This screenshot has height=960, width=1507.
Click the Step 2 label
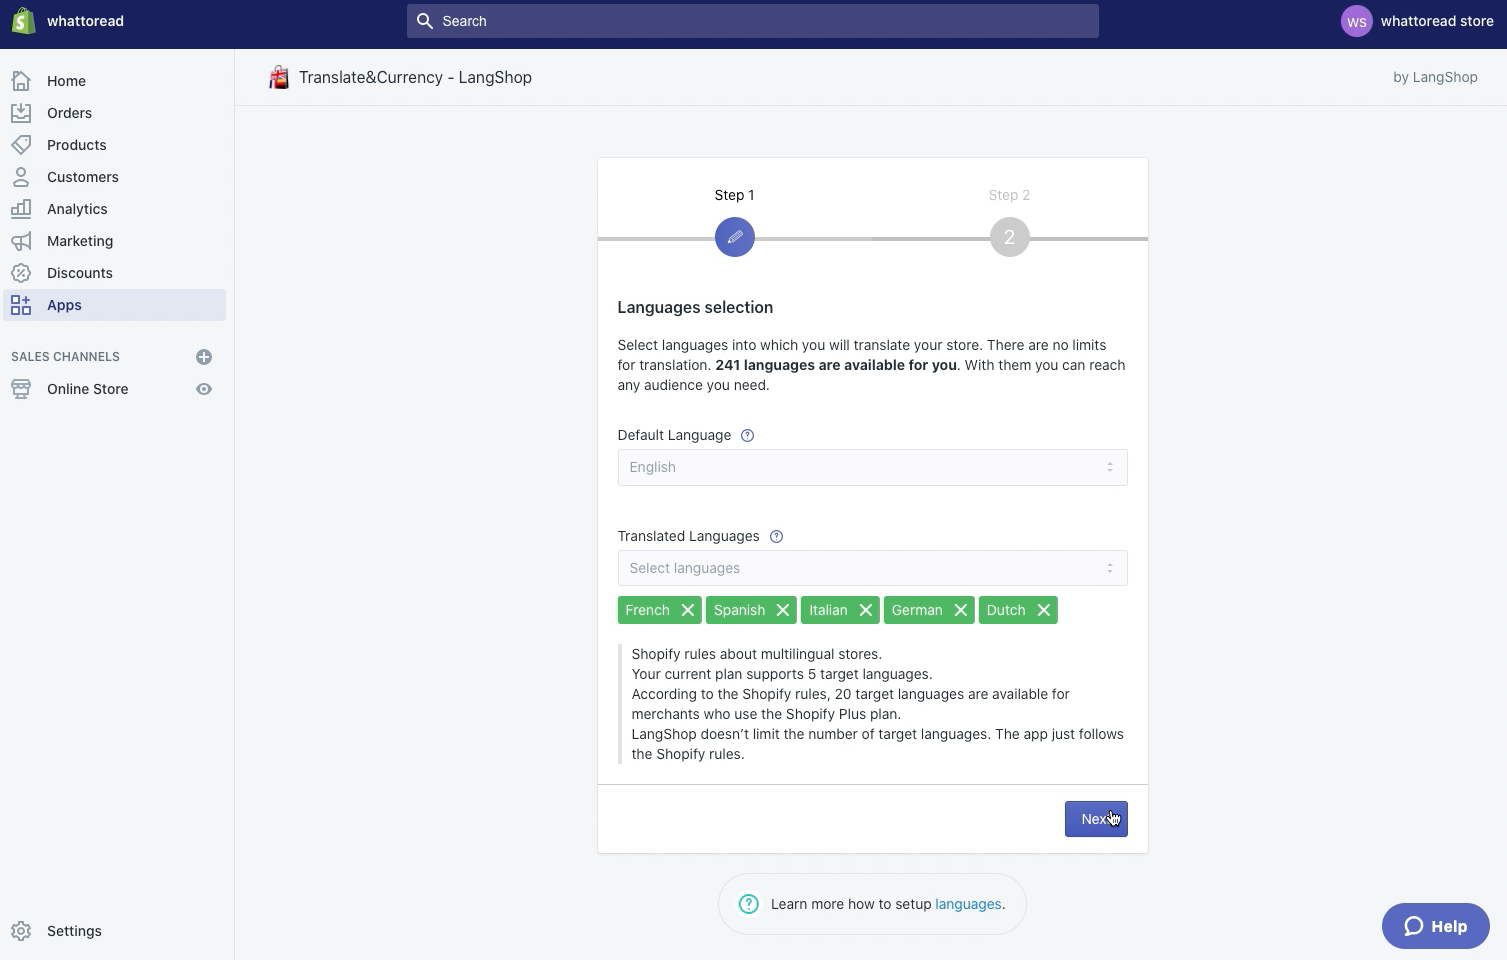click(x=1010, y=195)
